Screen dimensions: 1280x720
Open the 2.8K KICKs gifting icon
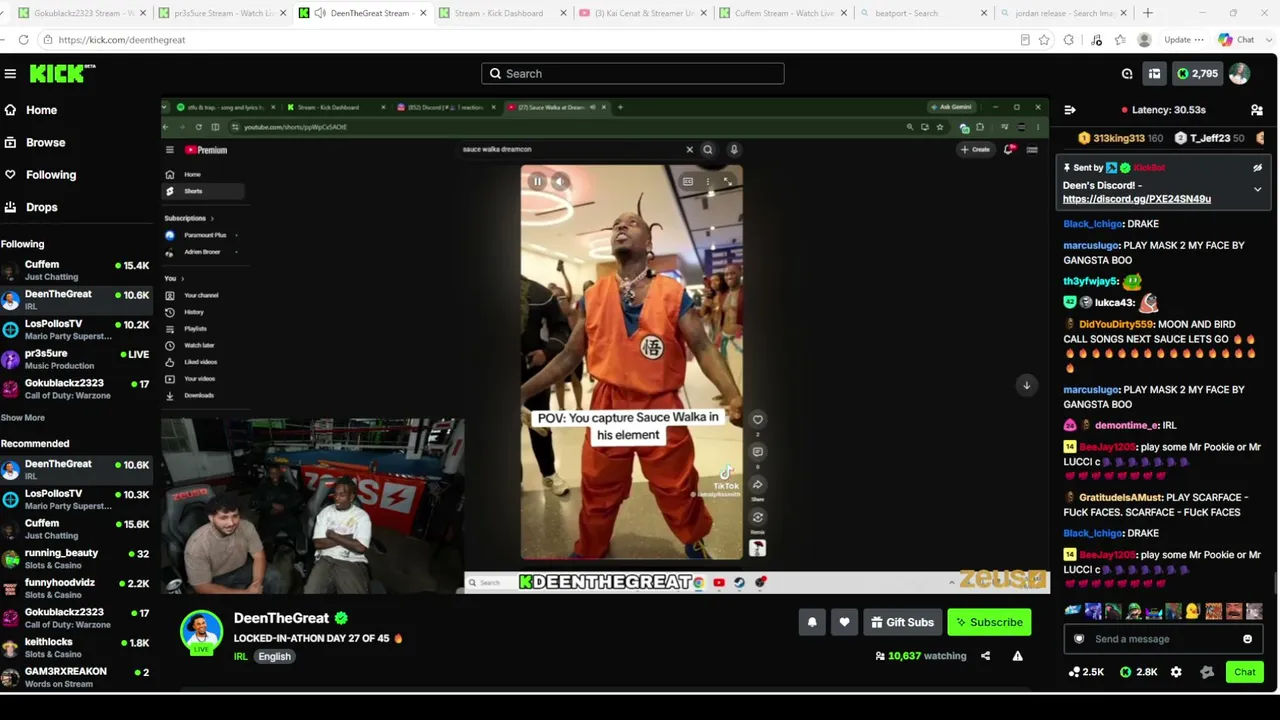coord(1138,672)
